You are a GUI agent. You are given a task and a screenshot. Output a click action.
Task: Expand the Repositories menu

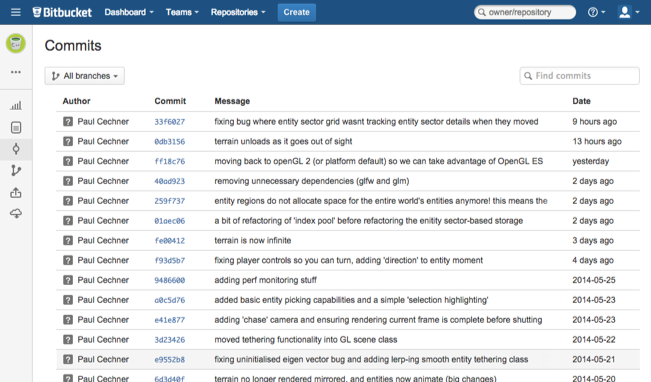[238, 12]
